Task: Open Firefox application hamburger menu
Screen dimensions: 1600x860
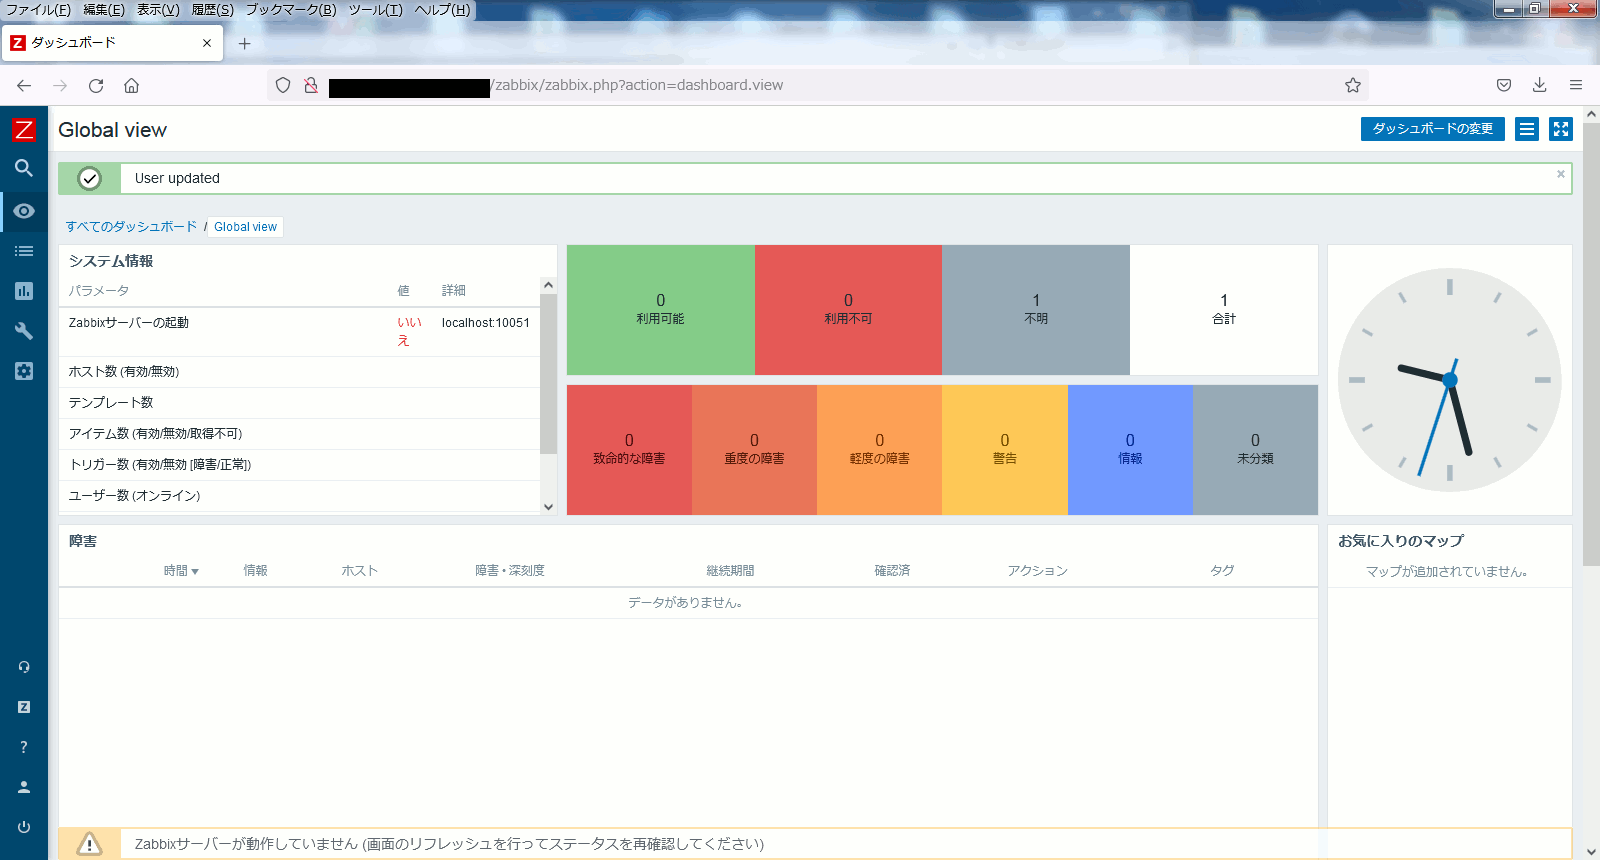Action: click(x=1576, y=85)
